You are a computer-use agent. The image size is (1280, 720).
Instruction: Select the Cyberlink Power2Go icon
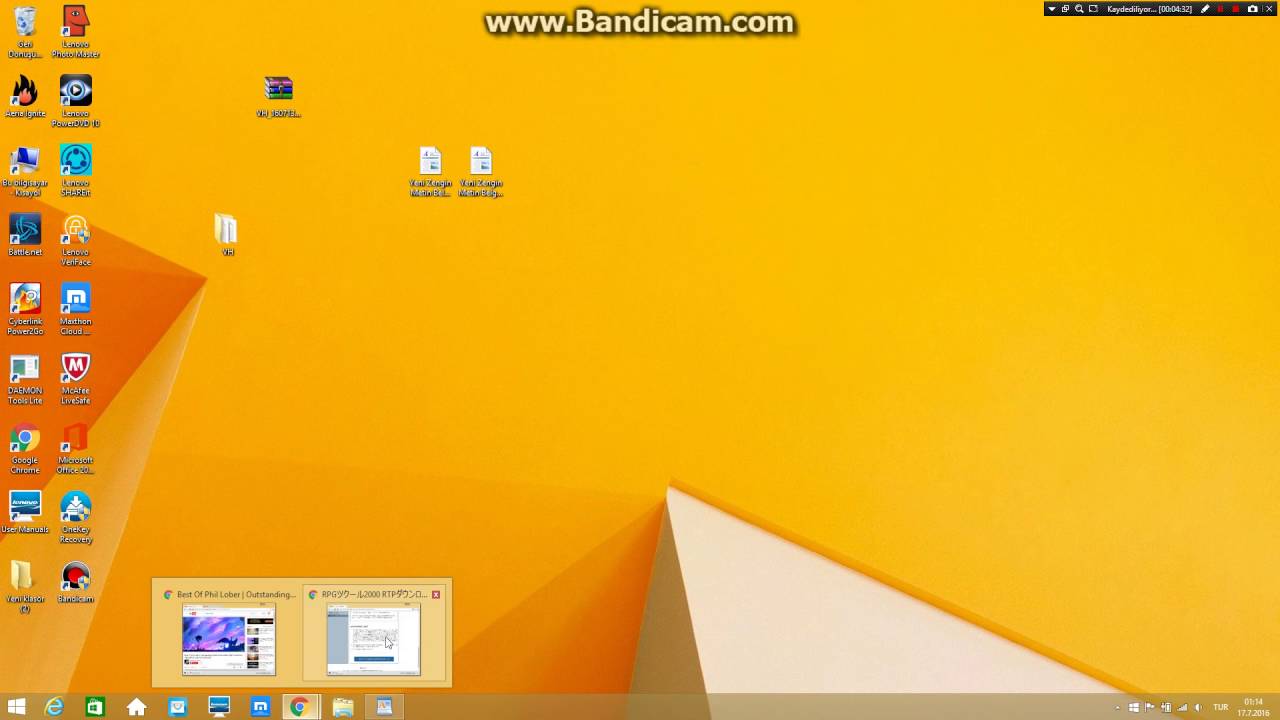(25, 309)
